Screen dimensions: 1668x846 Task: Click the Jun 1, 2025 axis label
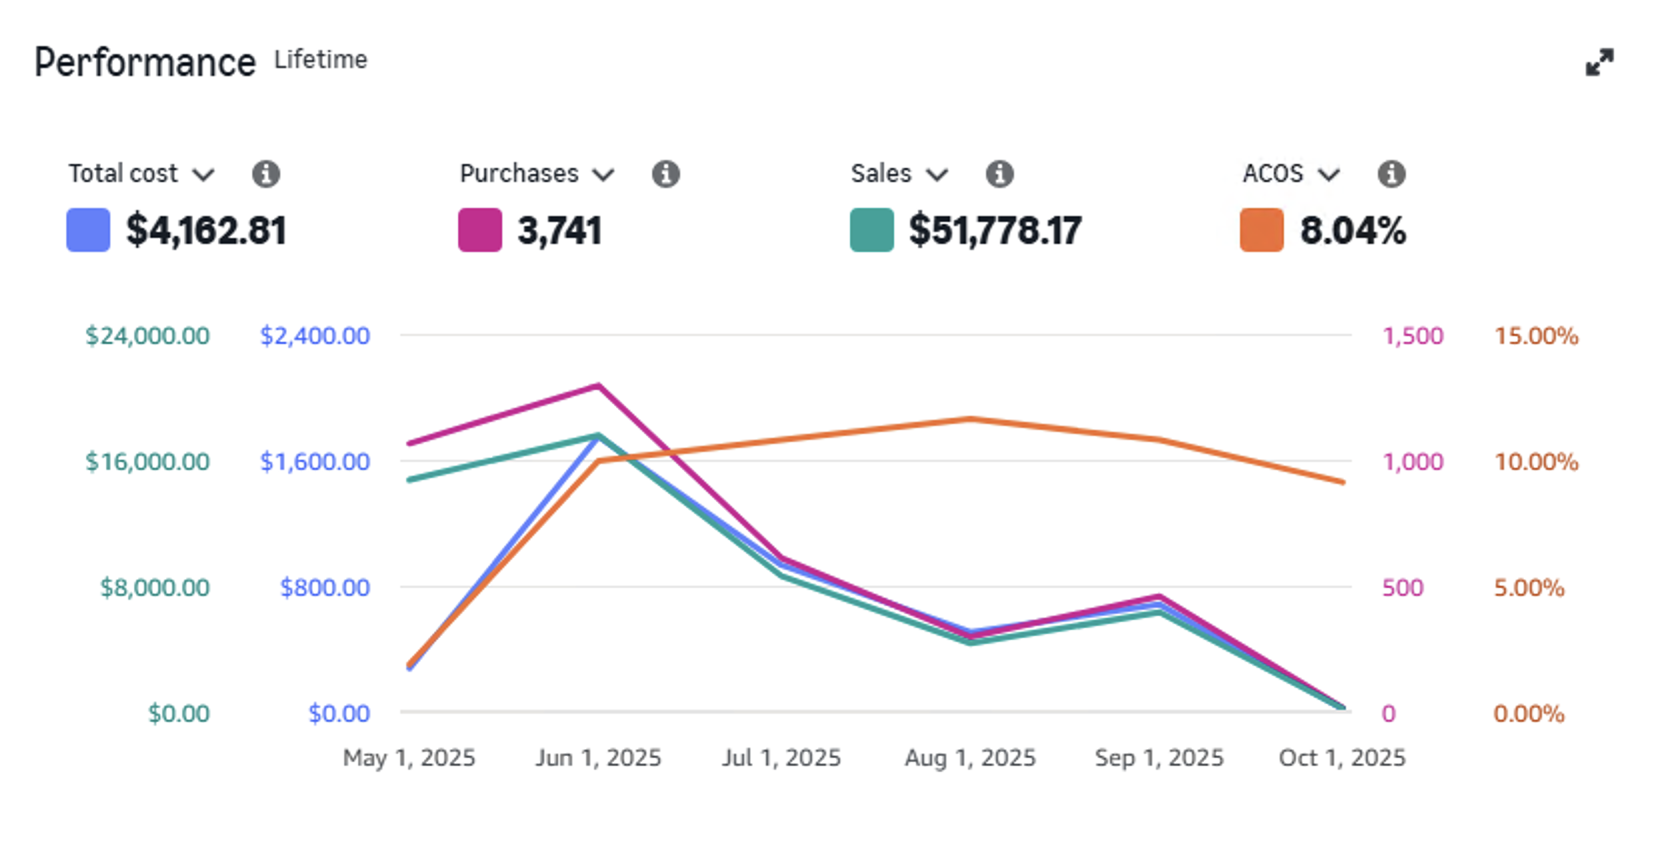598,758
